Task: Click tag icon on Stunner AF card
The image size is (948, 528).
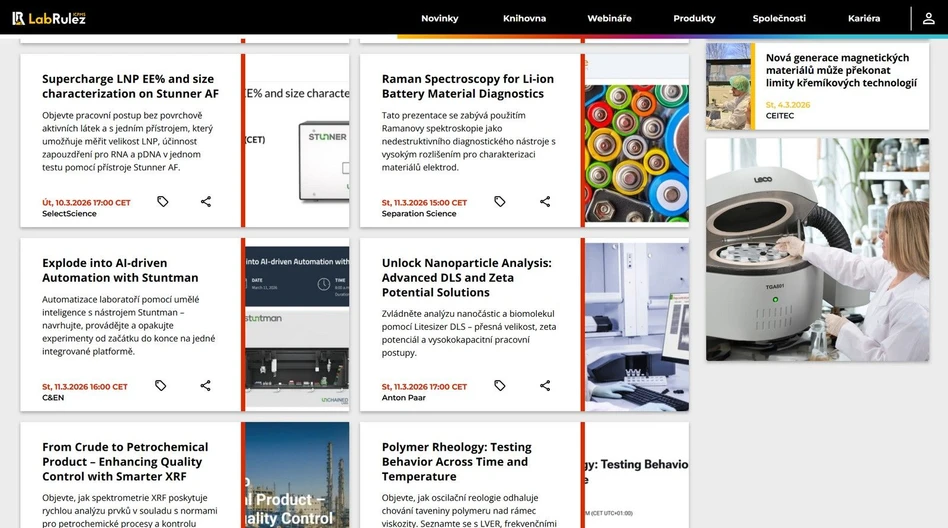Action: click(x=163, y=202)
